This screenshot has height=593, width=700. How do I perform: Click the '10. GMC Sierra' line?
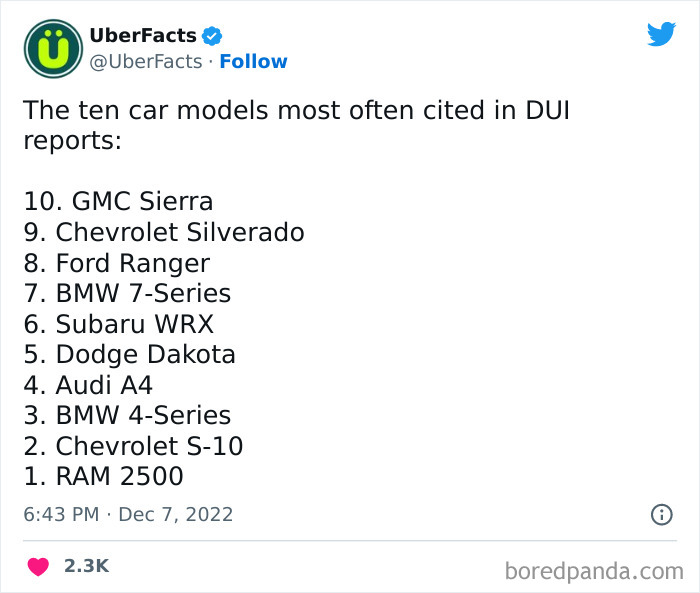[118, 202]
